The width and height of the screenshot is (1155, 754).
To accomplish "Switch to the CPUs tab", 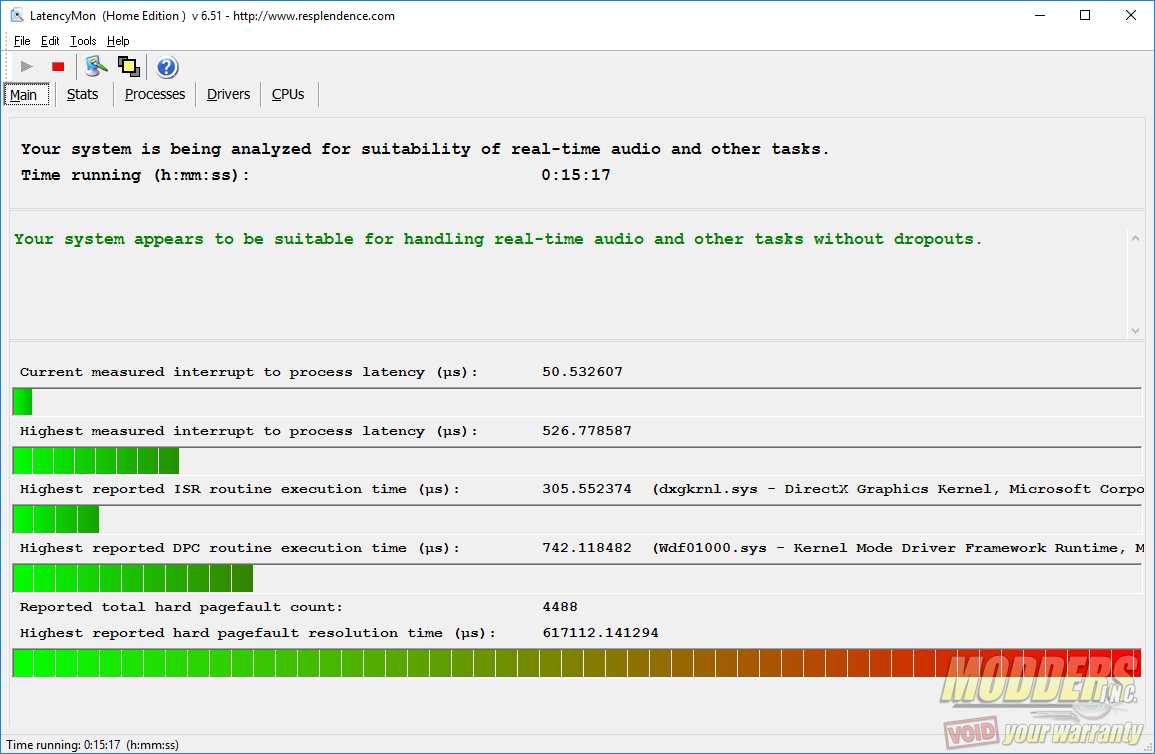I will pos(288,94).
